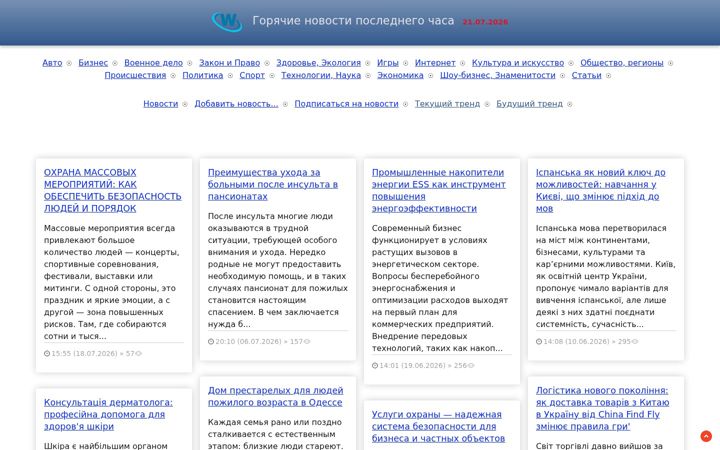Click Добавить новость... link
720x450 pixels.
coord(236,104)
